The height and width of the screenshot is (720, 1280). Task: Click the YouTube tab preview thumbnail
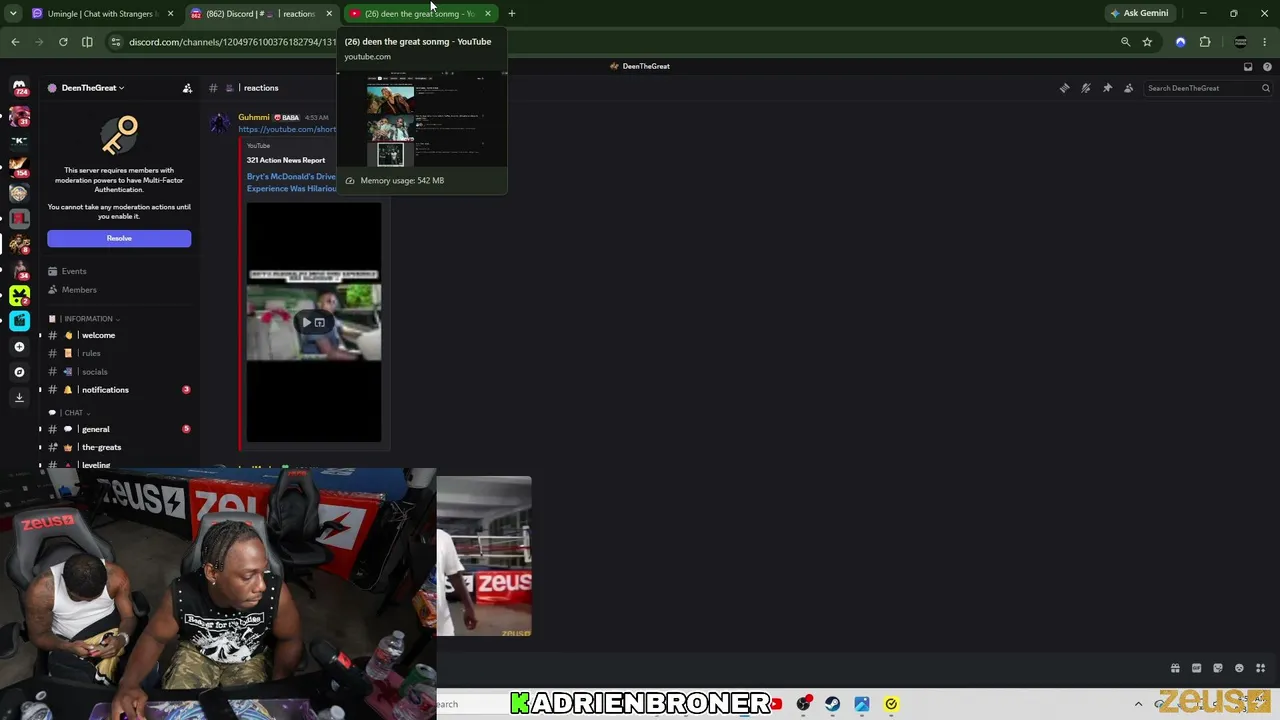pos(421,119)
